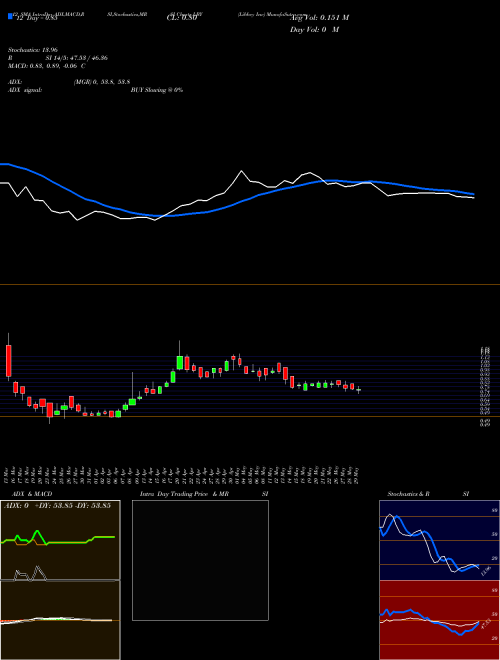Click the tallest green candle in April
Viewport: 500px width, 660px height.
[x=180, y=362]
